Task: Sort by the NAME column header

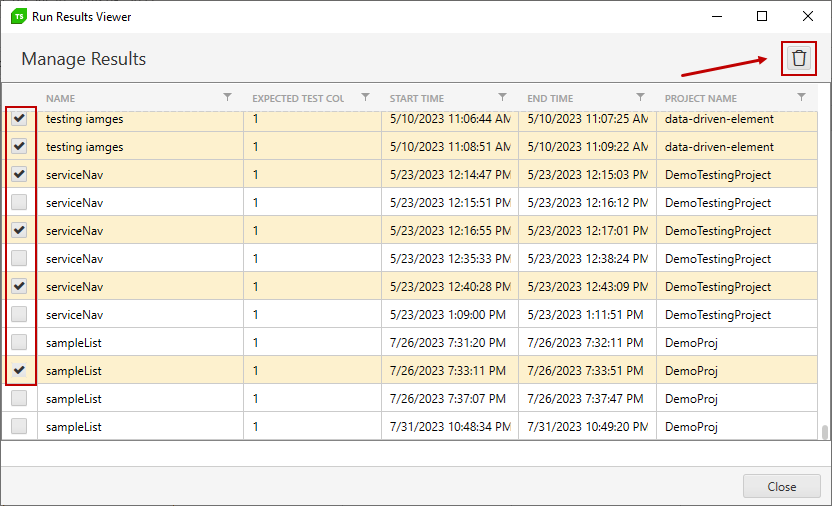Action: point(60,99)
